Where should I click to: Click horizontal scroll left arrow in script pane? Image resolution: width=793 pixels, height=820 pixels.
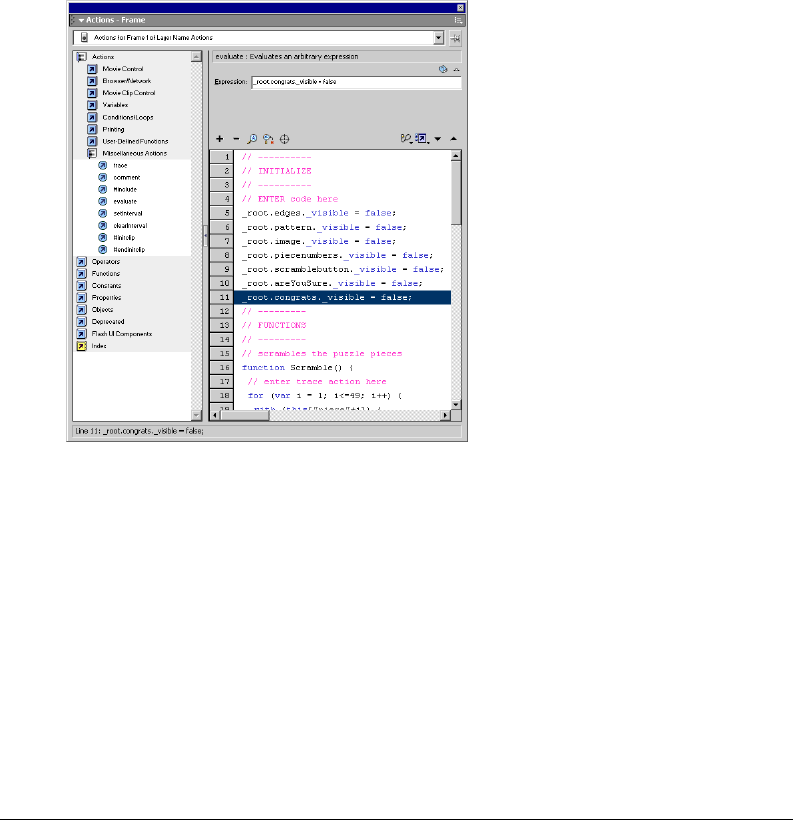(214, 416)
